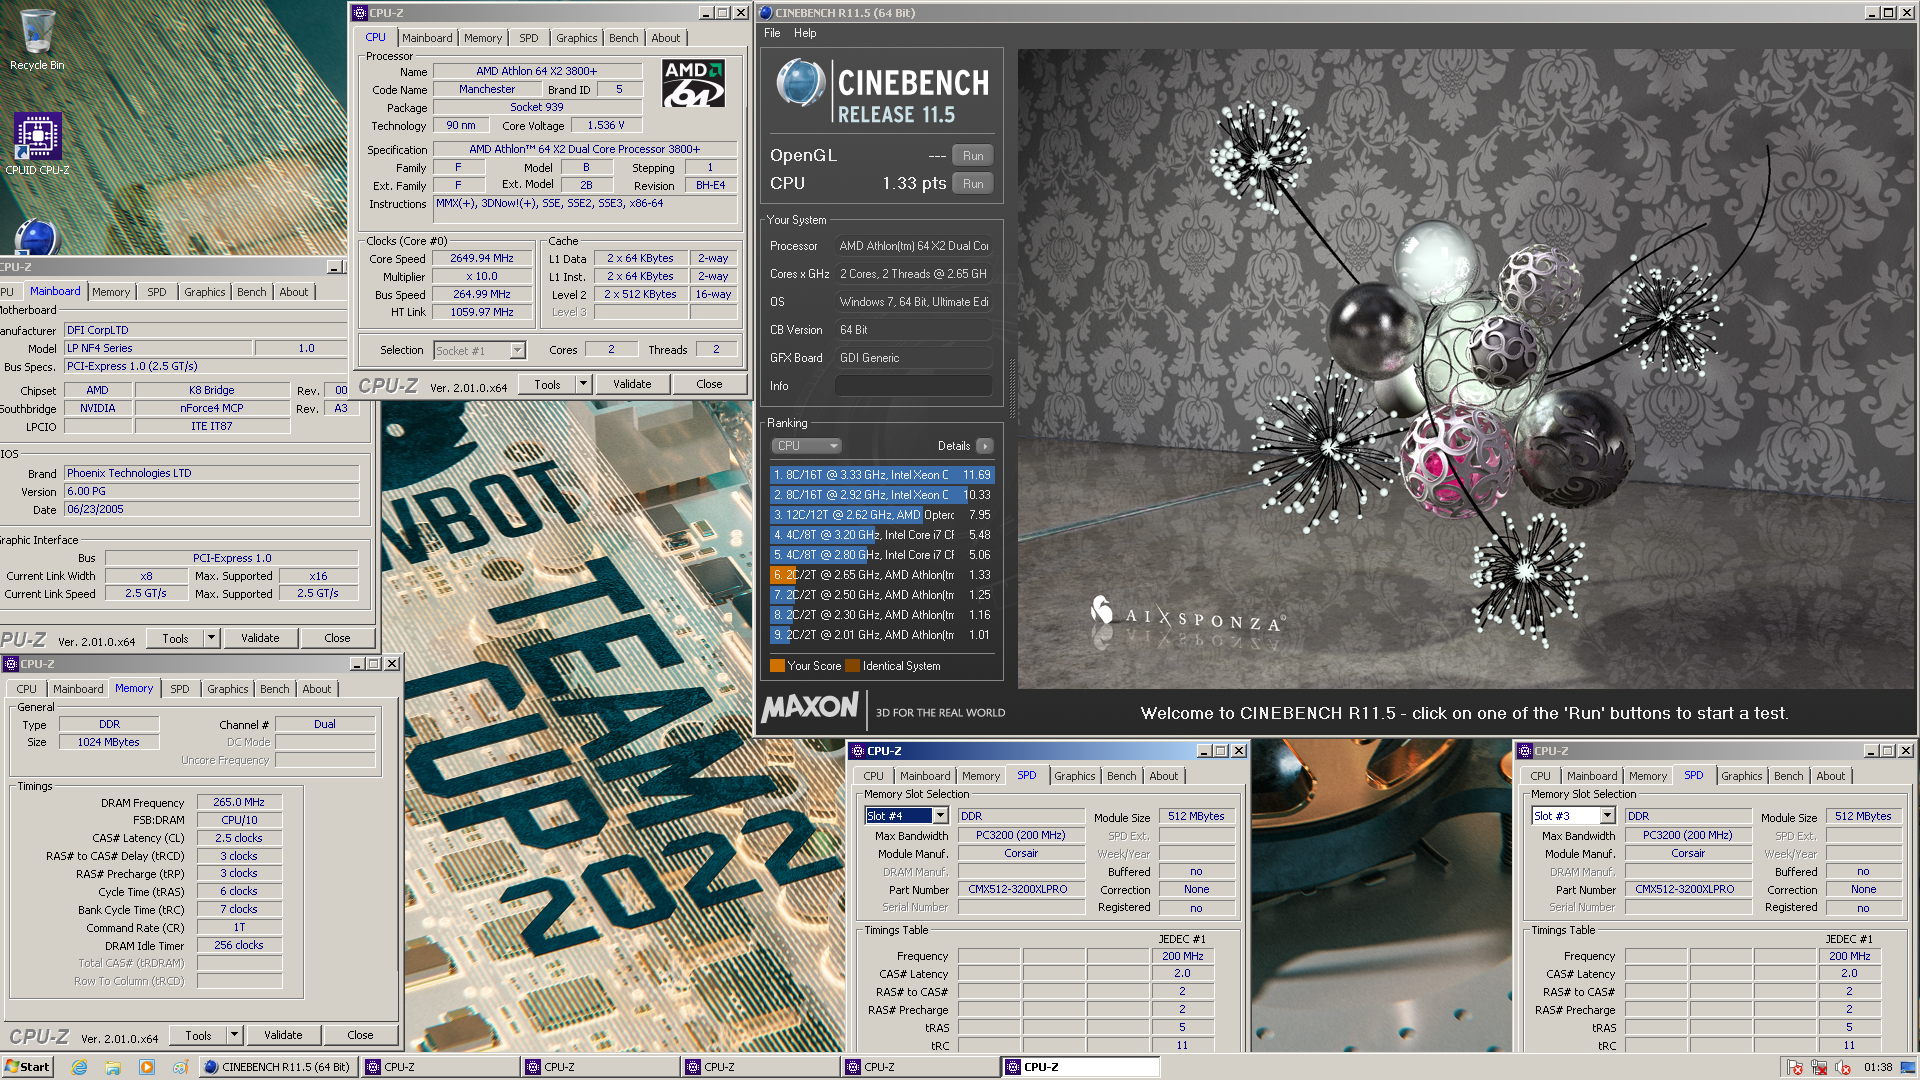
Task: Run the CPU test in Cinebench
Action: click(x=973, y=184)
